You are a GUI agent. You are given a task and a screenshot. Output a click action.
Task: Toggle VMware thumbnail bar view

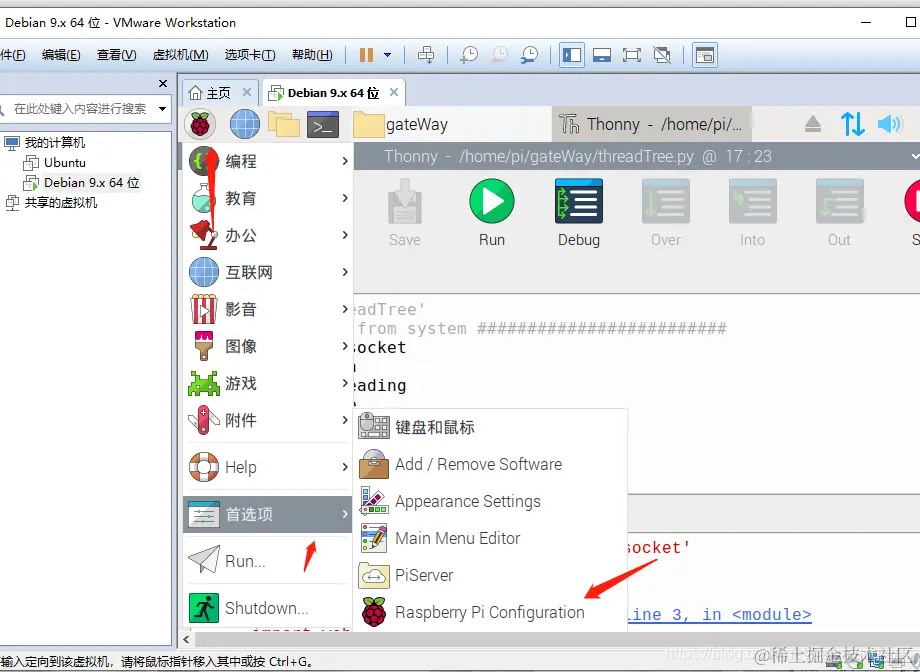tap(602, 55)
